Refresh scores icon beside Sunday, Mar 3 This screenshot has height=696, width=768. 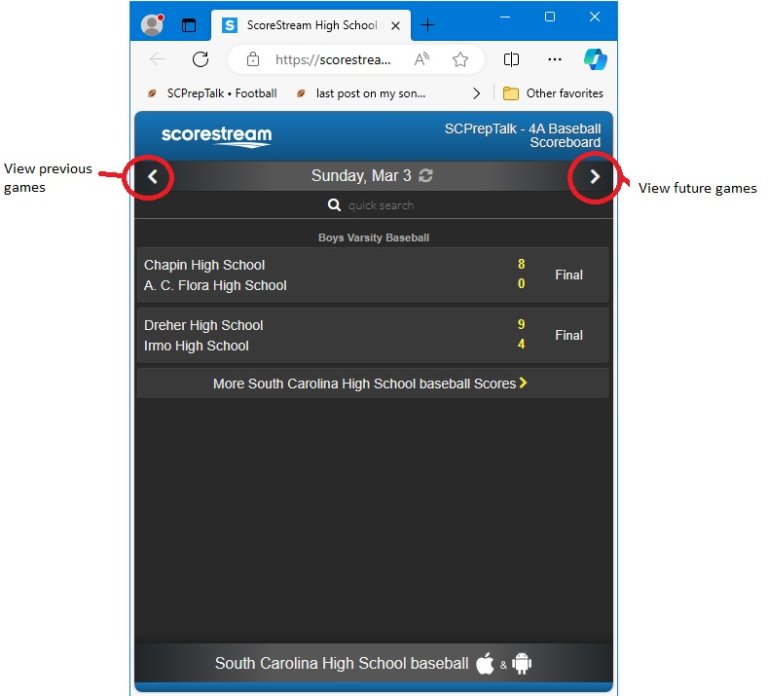click(425, 175)
